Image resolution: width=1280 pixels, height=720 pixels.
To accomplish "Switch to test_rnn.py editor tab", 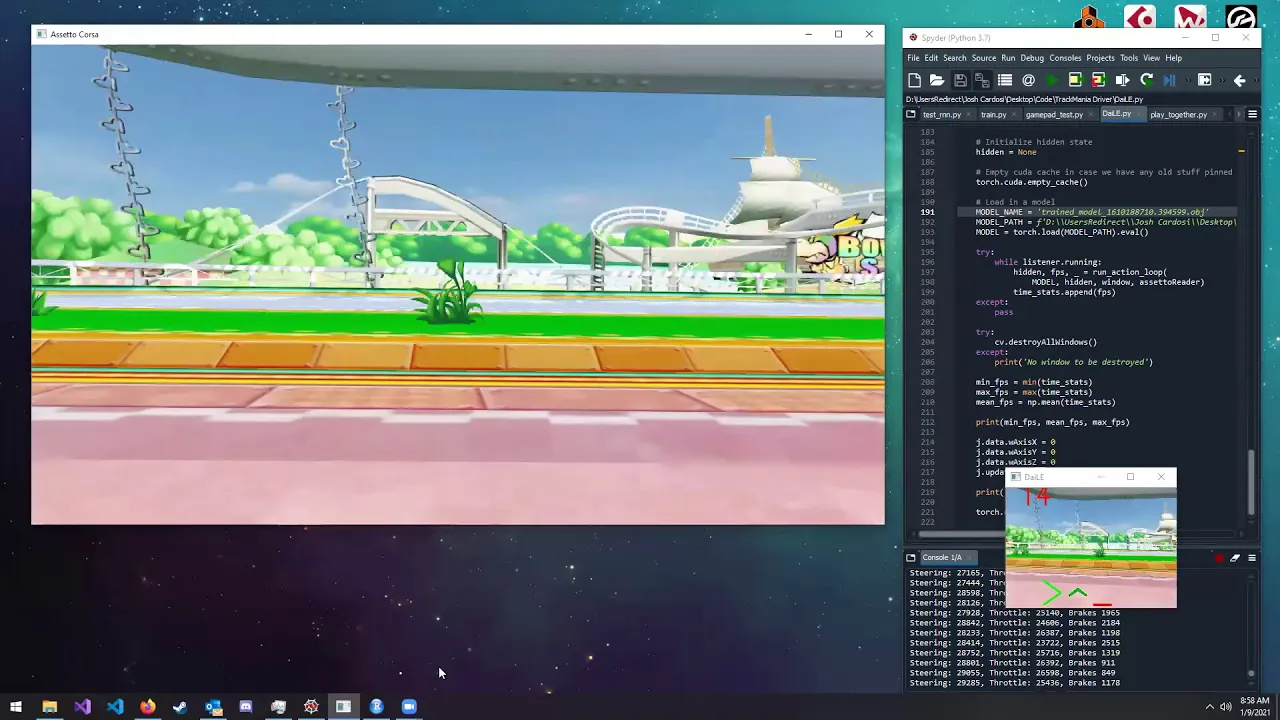I will click(941, 115).
